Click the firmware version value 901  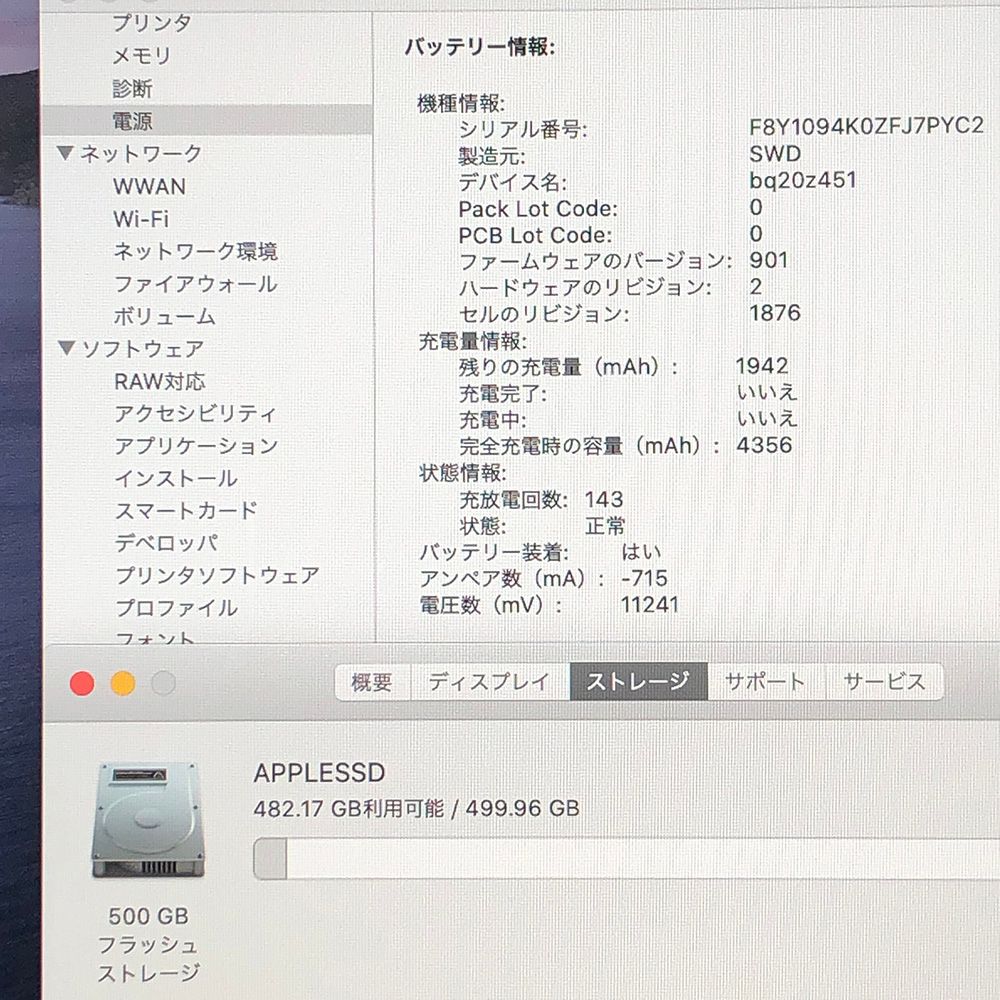[768, 260]
